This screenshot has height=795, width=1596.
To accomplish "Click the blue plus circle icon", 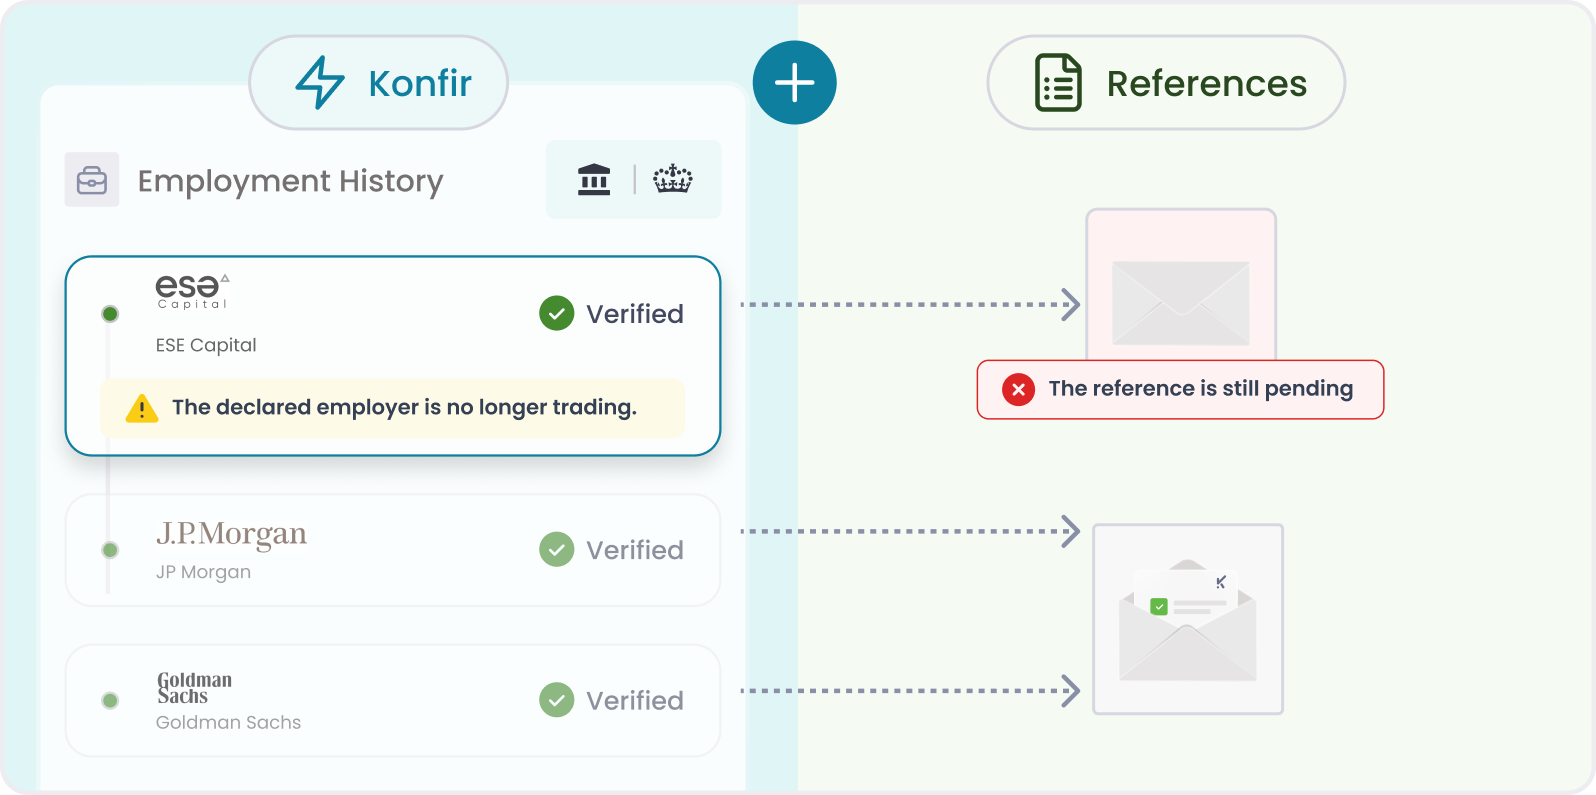I will [794, 83].
